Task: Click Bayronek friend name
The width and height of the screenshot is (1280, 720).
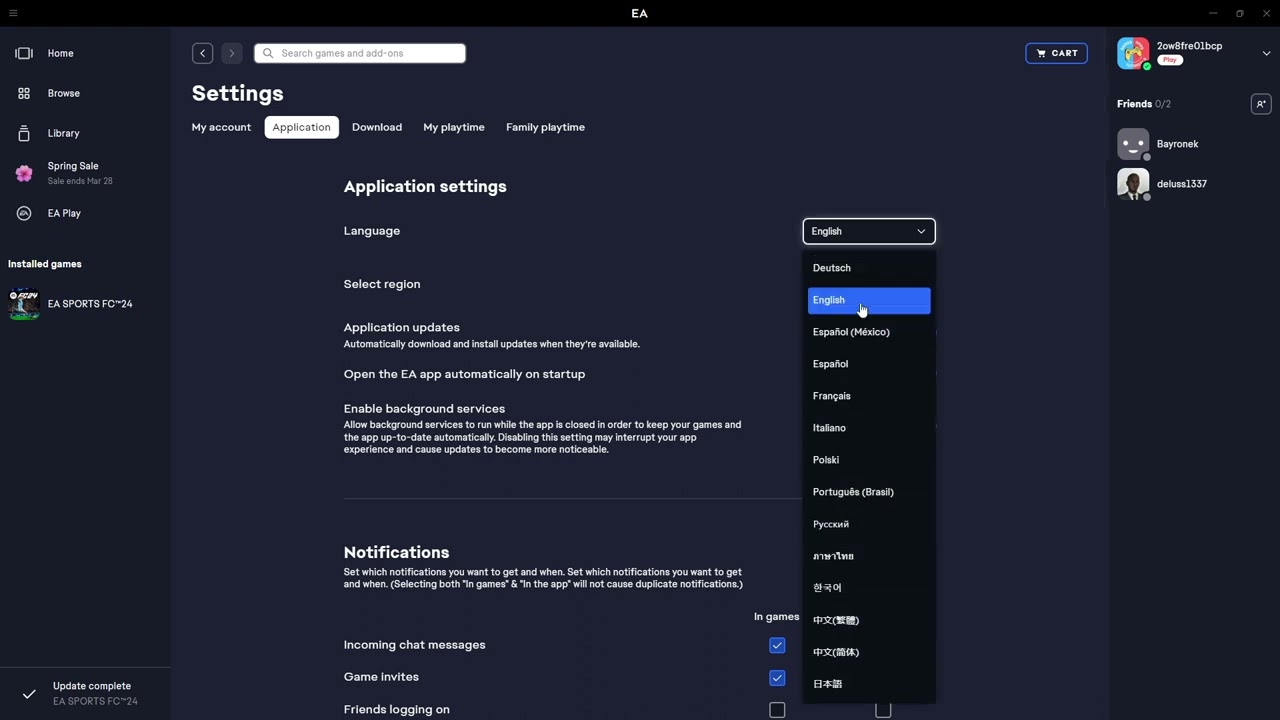Action: 1177,144
